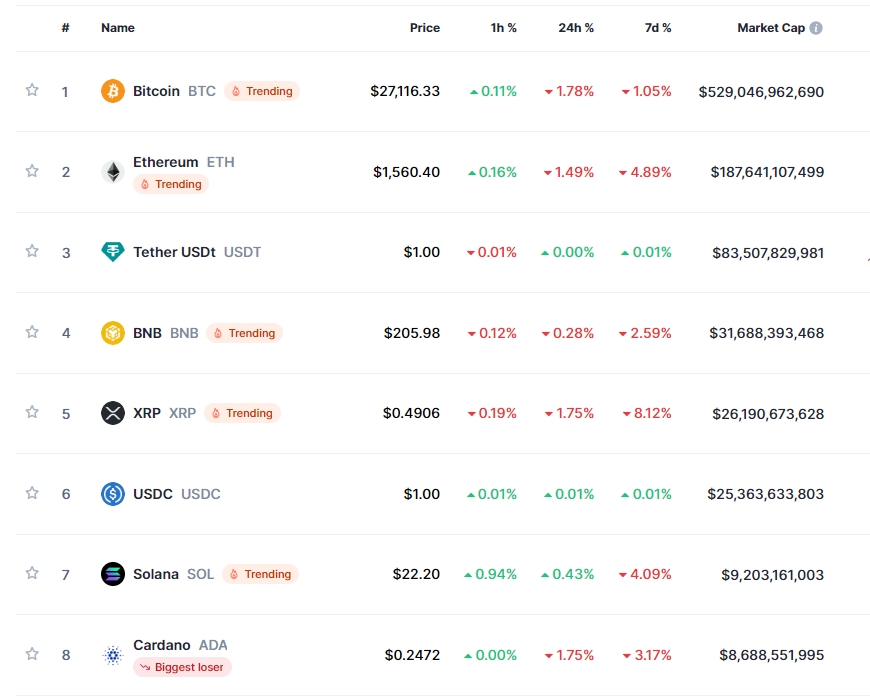Viewport: 870px width, 698px height.
Task: Sort coins by 24h % header
Action: (576, 28)
